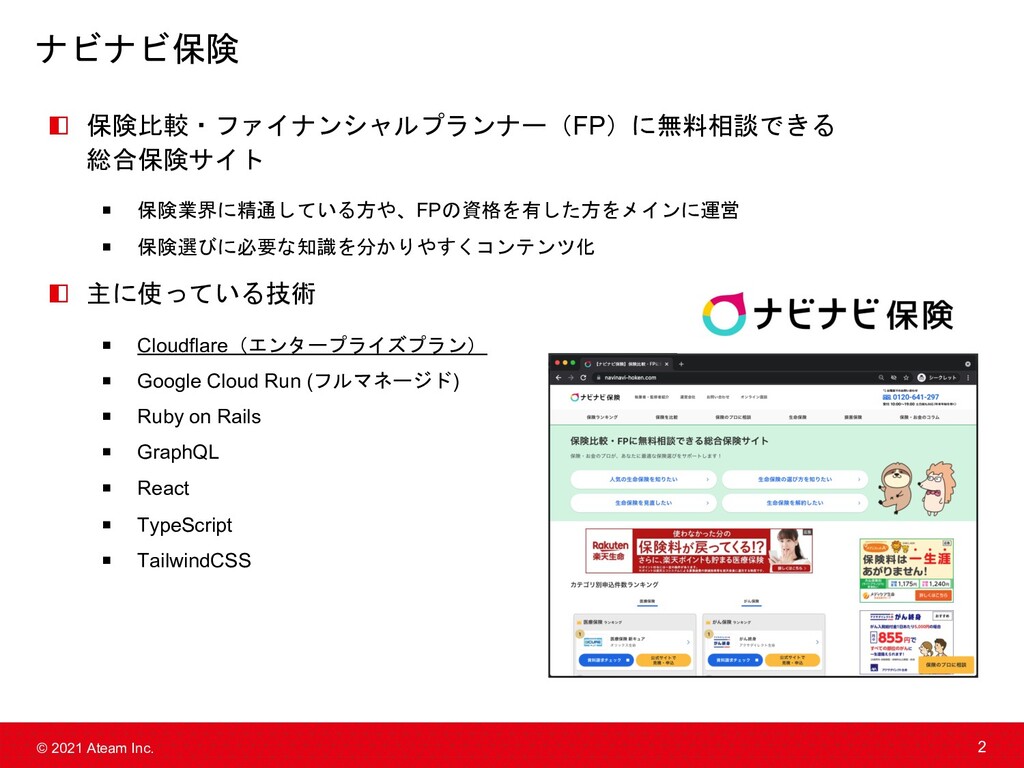Click the 'TailwindCSS' bullet text
Image resolution: width=1024 pixels, height=768 pixels.
[x=194, y=560]
